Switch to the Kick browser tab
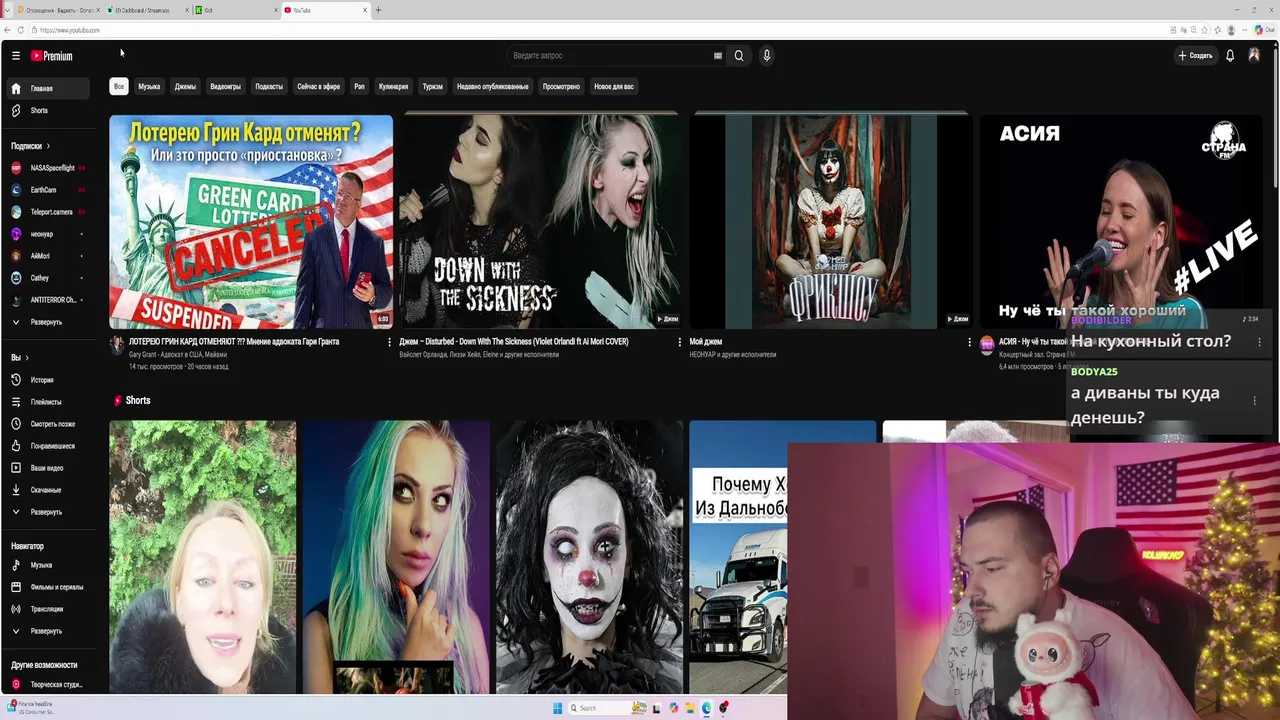This screenshot has width=1280, height=720. [x=235, y=10]
